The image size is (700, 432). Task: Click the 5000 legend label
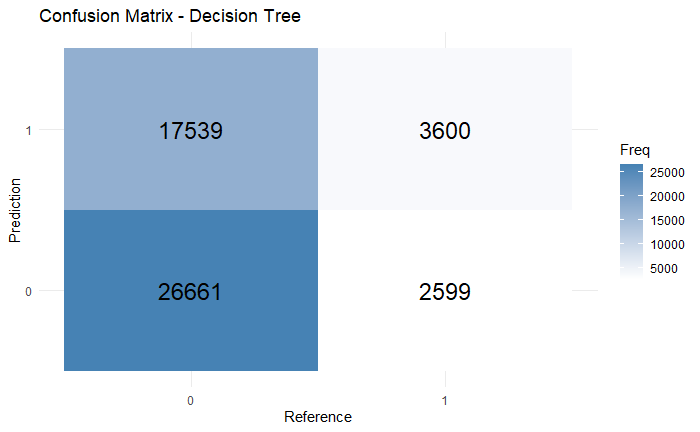(x=666, y=268)
